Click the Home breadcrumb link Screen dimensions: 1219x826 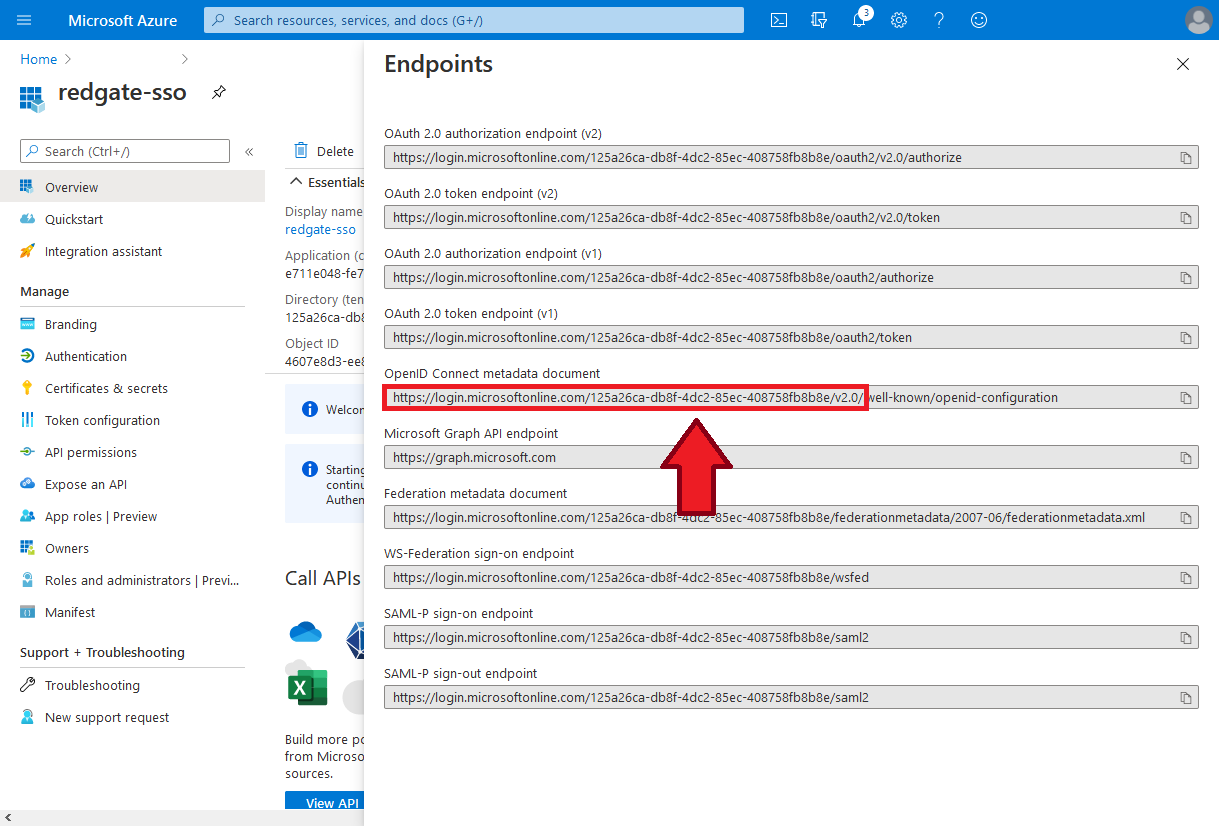click(x=36, y=59)
